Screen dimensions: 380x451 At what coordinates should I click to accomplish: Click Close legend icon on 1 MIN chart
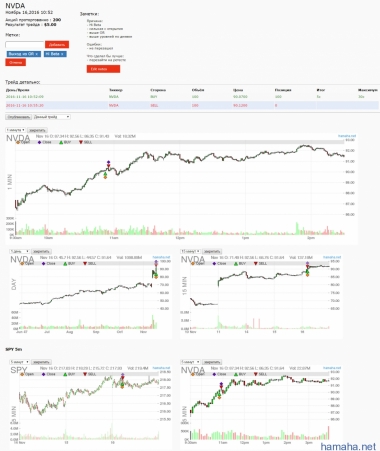(x=39, y=142)
